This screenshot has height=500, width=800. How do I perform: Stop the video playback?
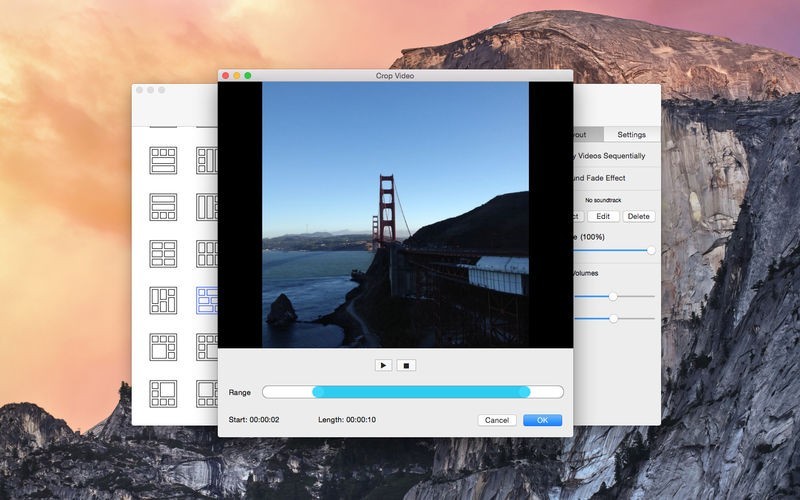(x=406, y=365)
